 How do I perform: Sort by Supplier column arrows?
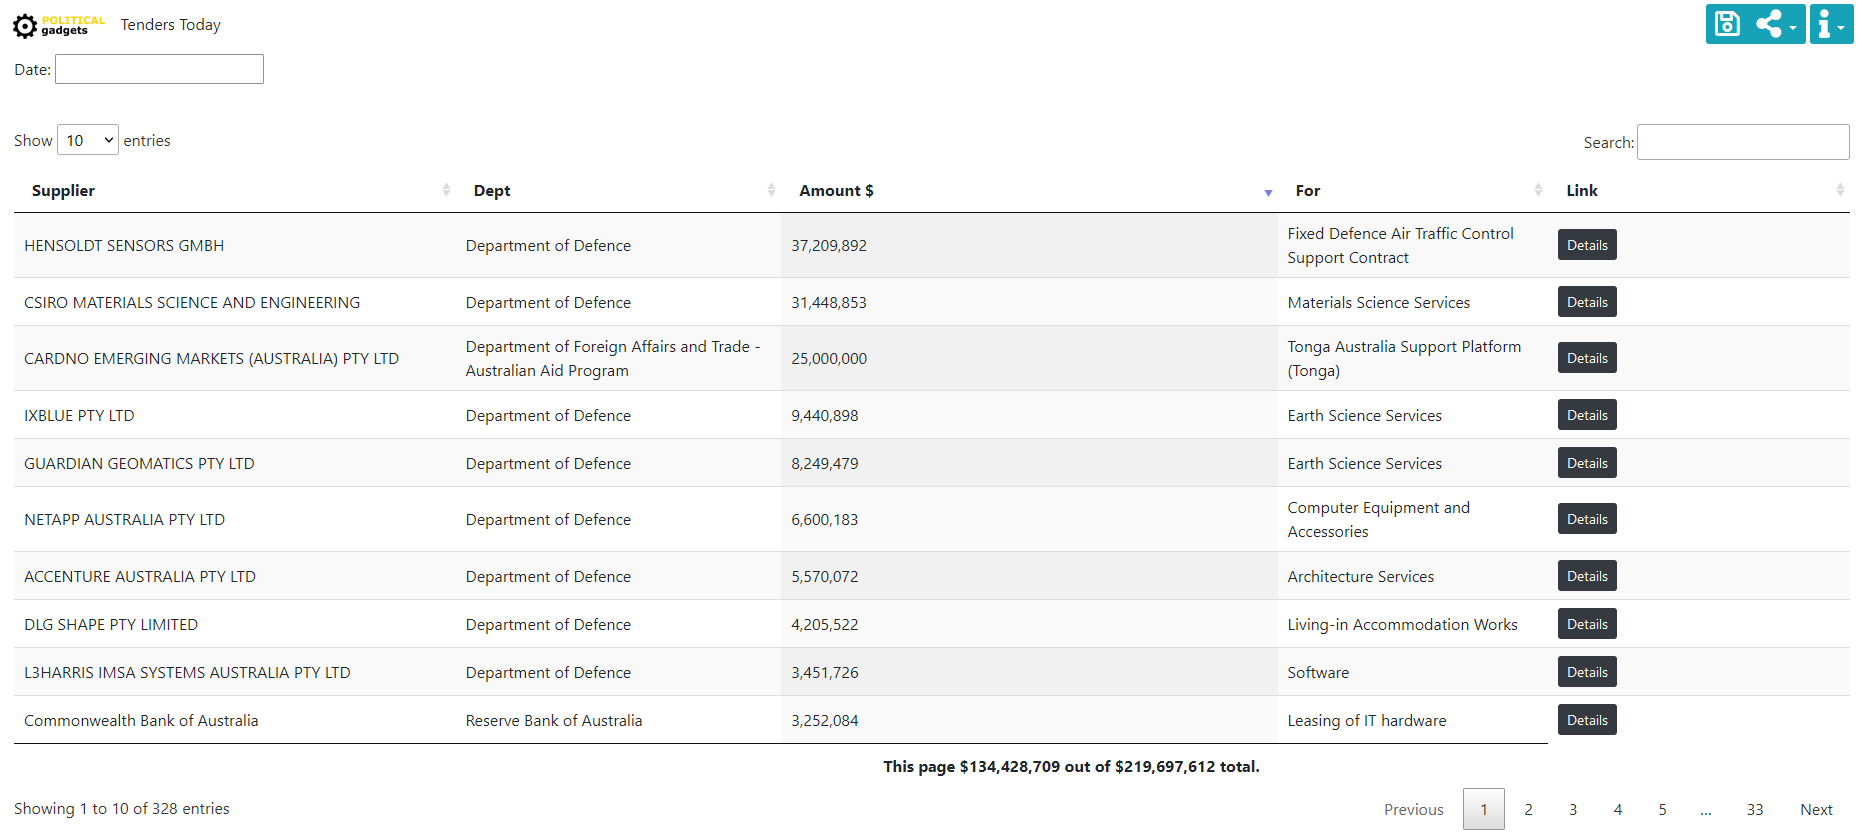coord(446,190)
